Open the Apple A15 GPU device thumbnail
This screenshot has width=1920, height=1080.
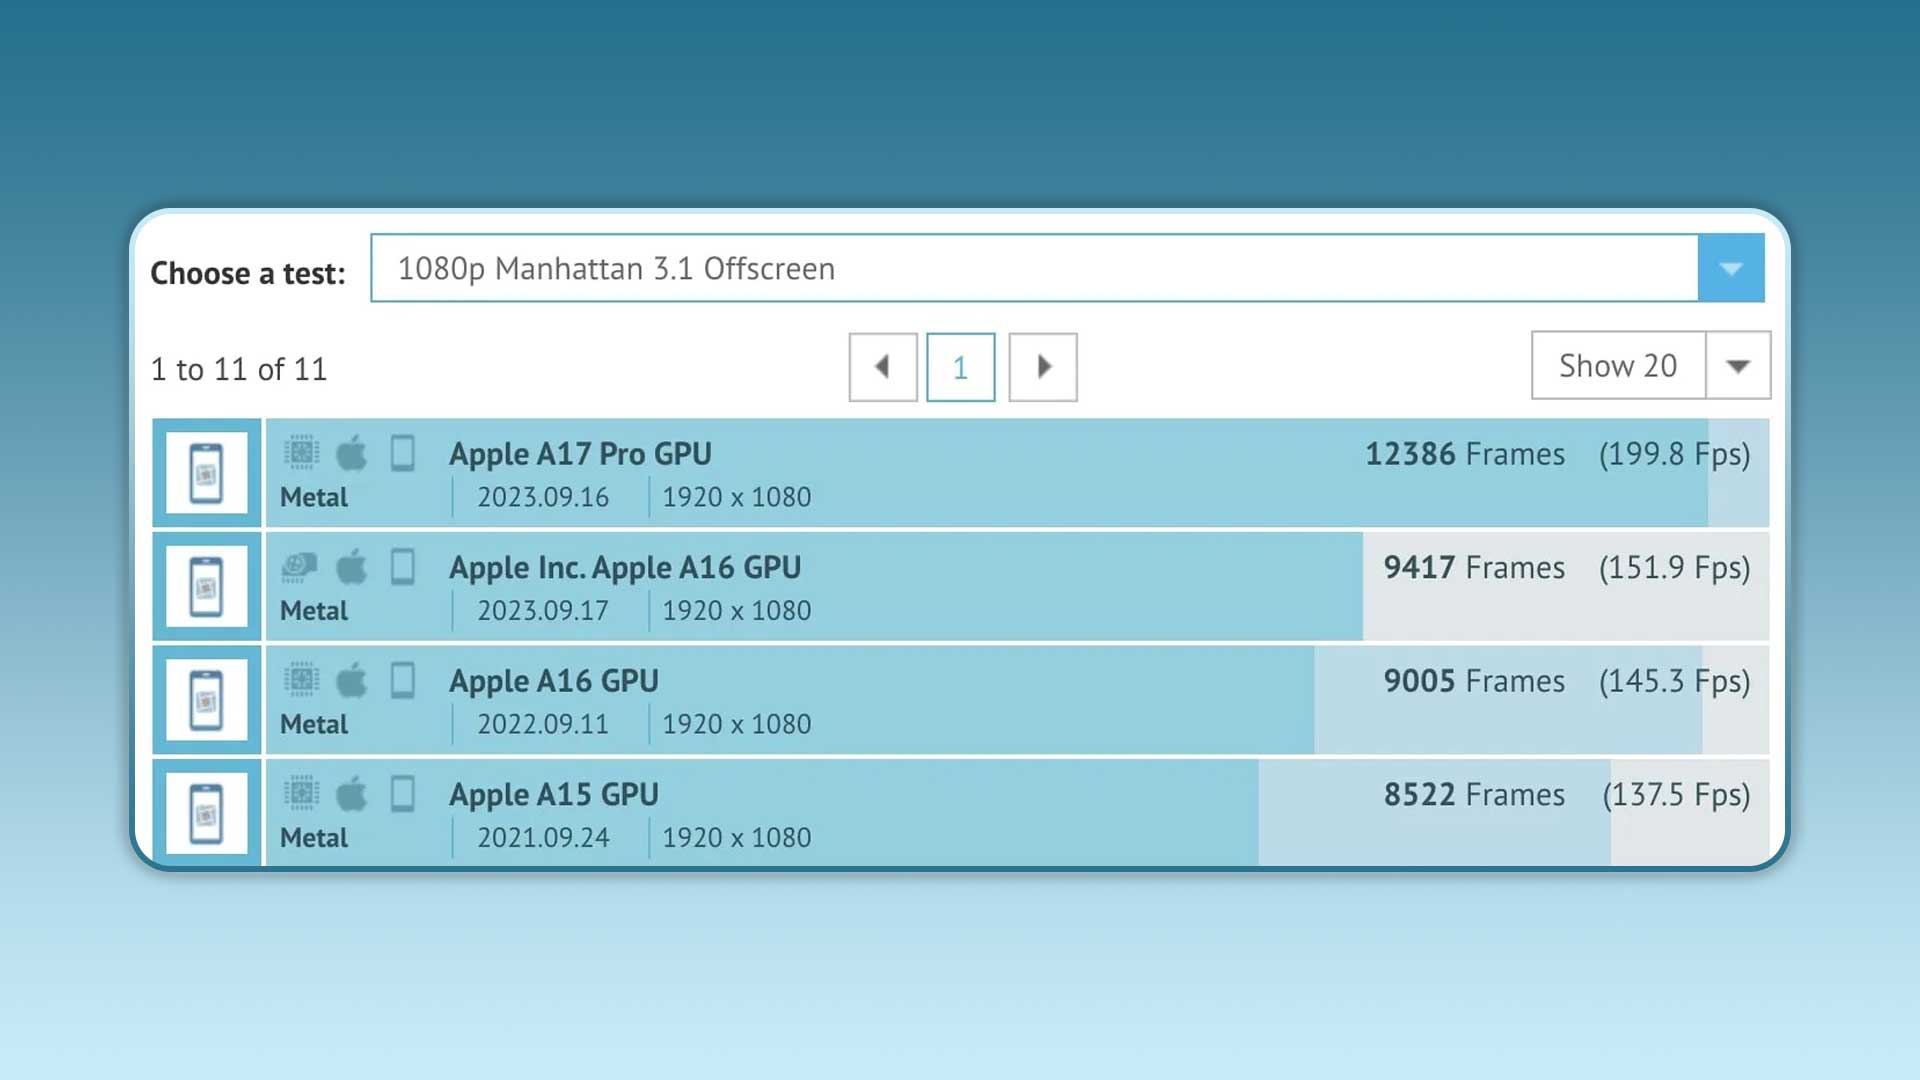(x=207, y=814)
